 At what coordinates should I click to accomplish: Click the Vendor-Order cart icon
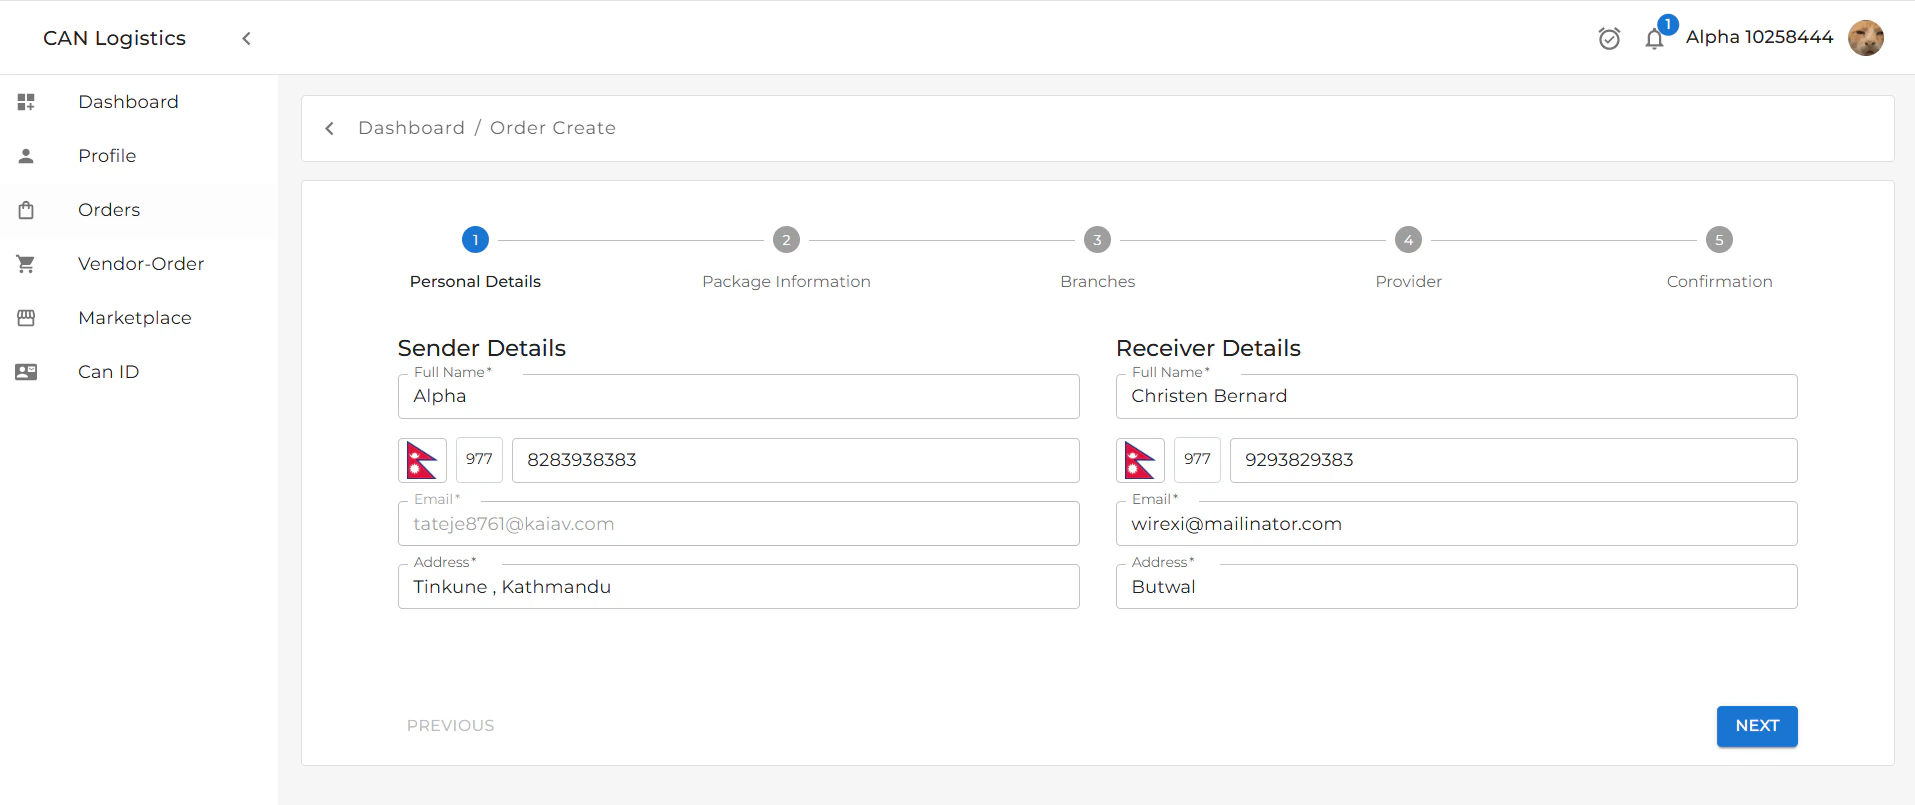click(26, 264)
